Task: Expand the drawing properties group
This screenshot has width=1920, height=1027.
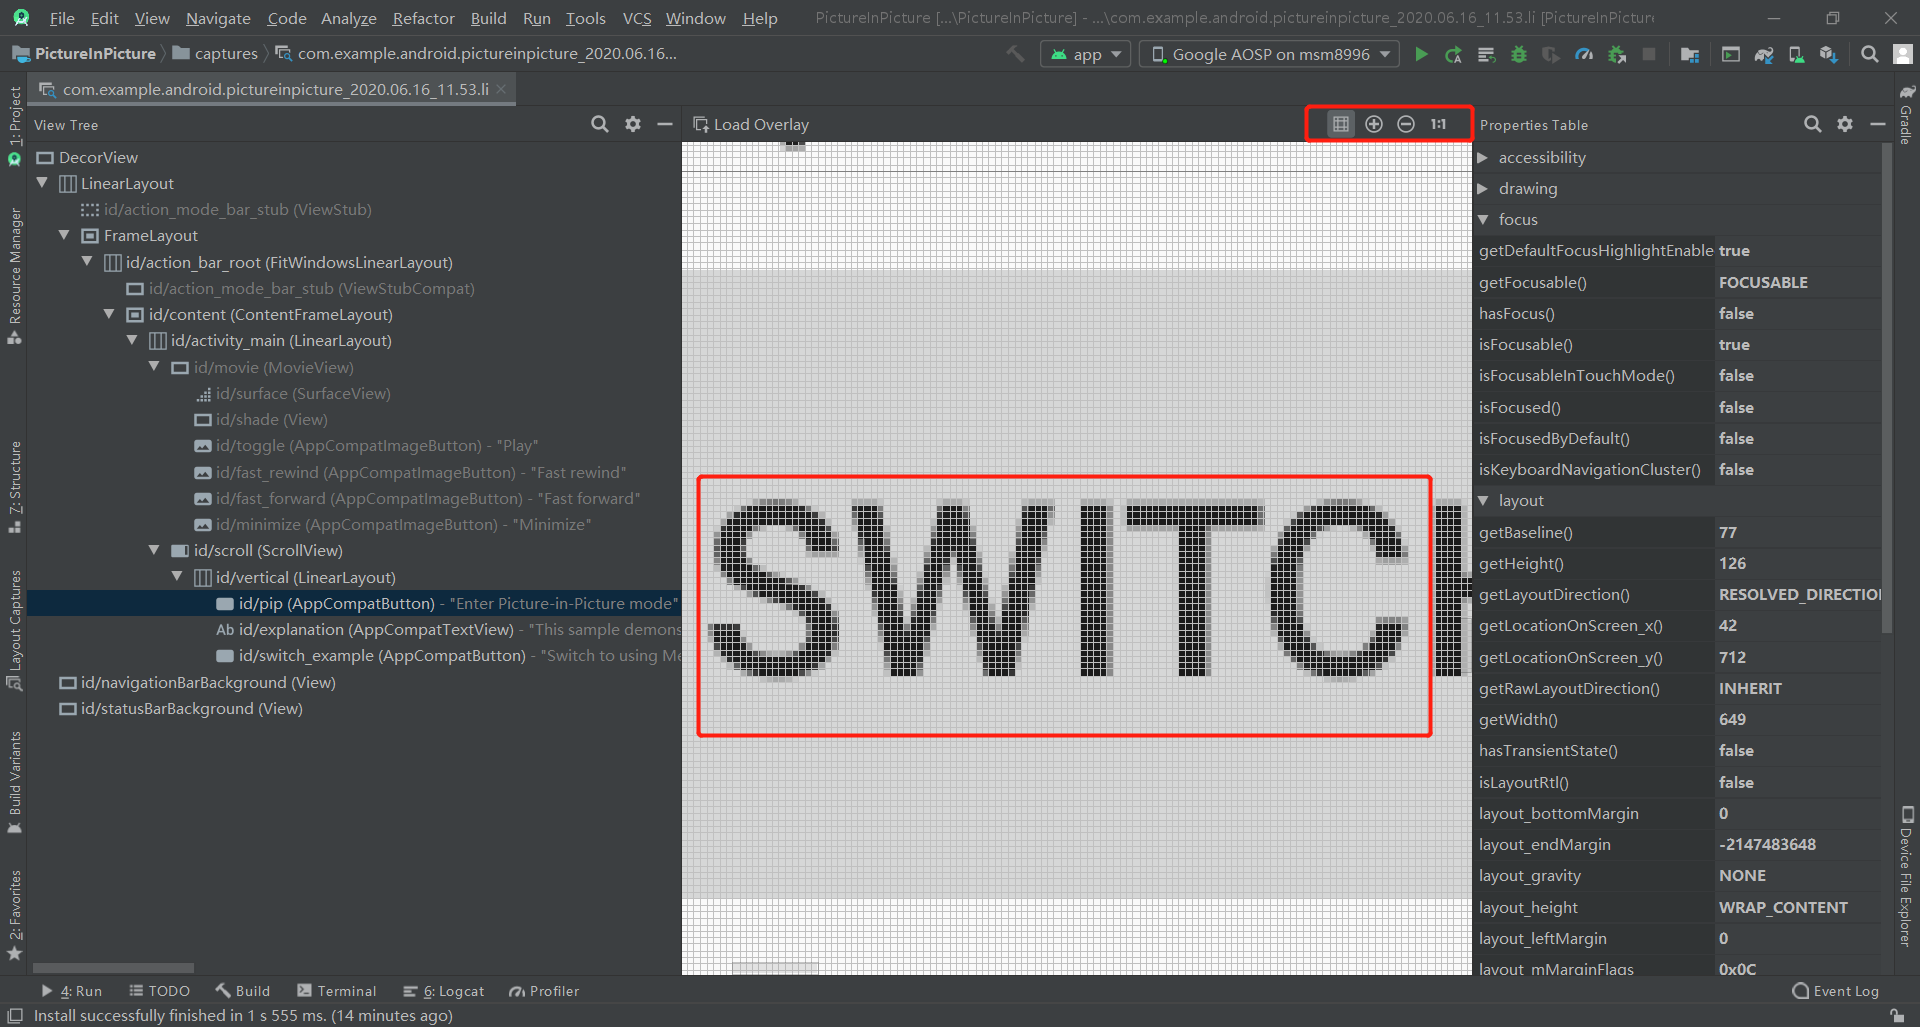Action: tap(1483, 189)
